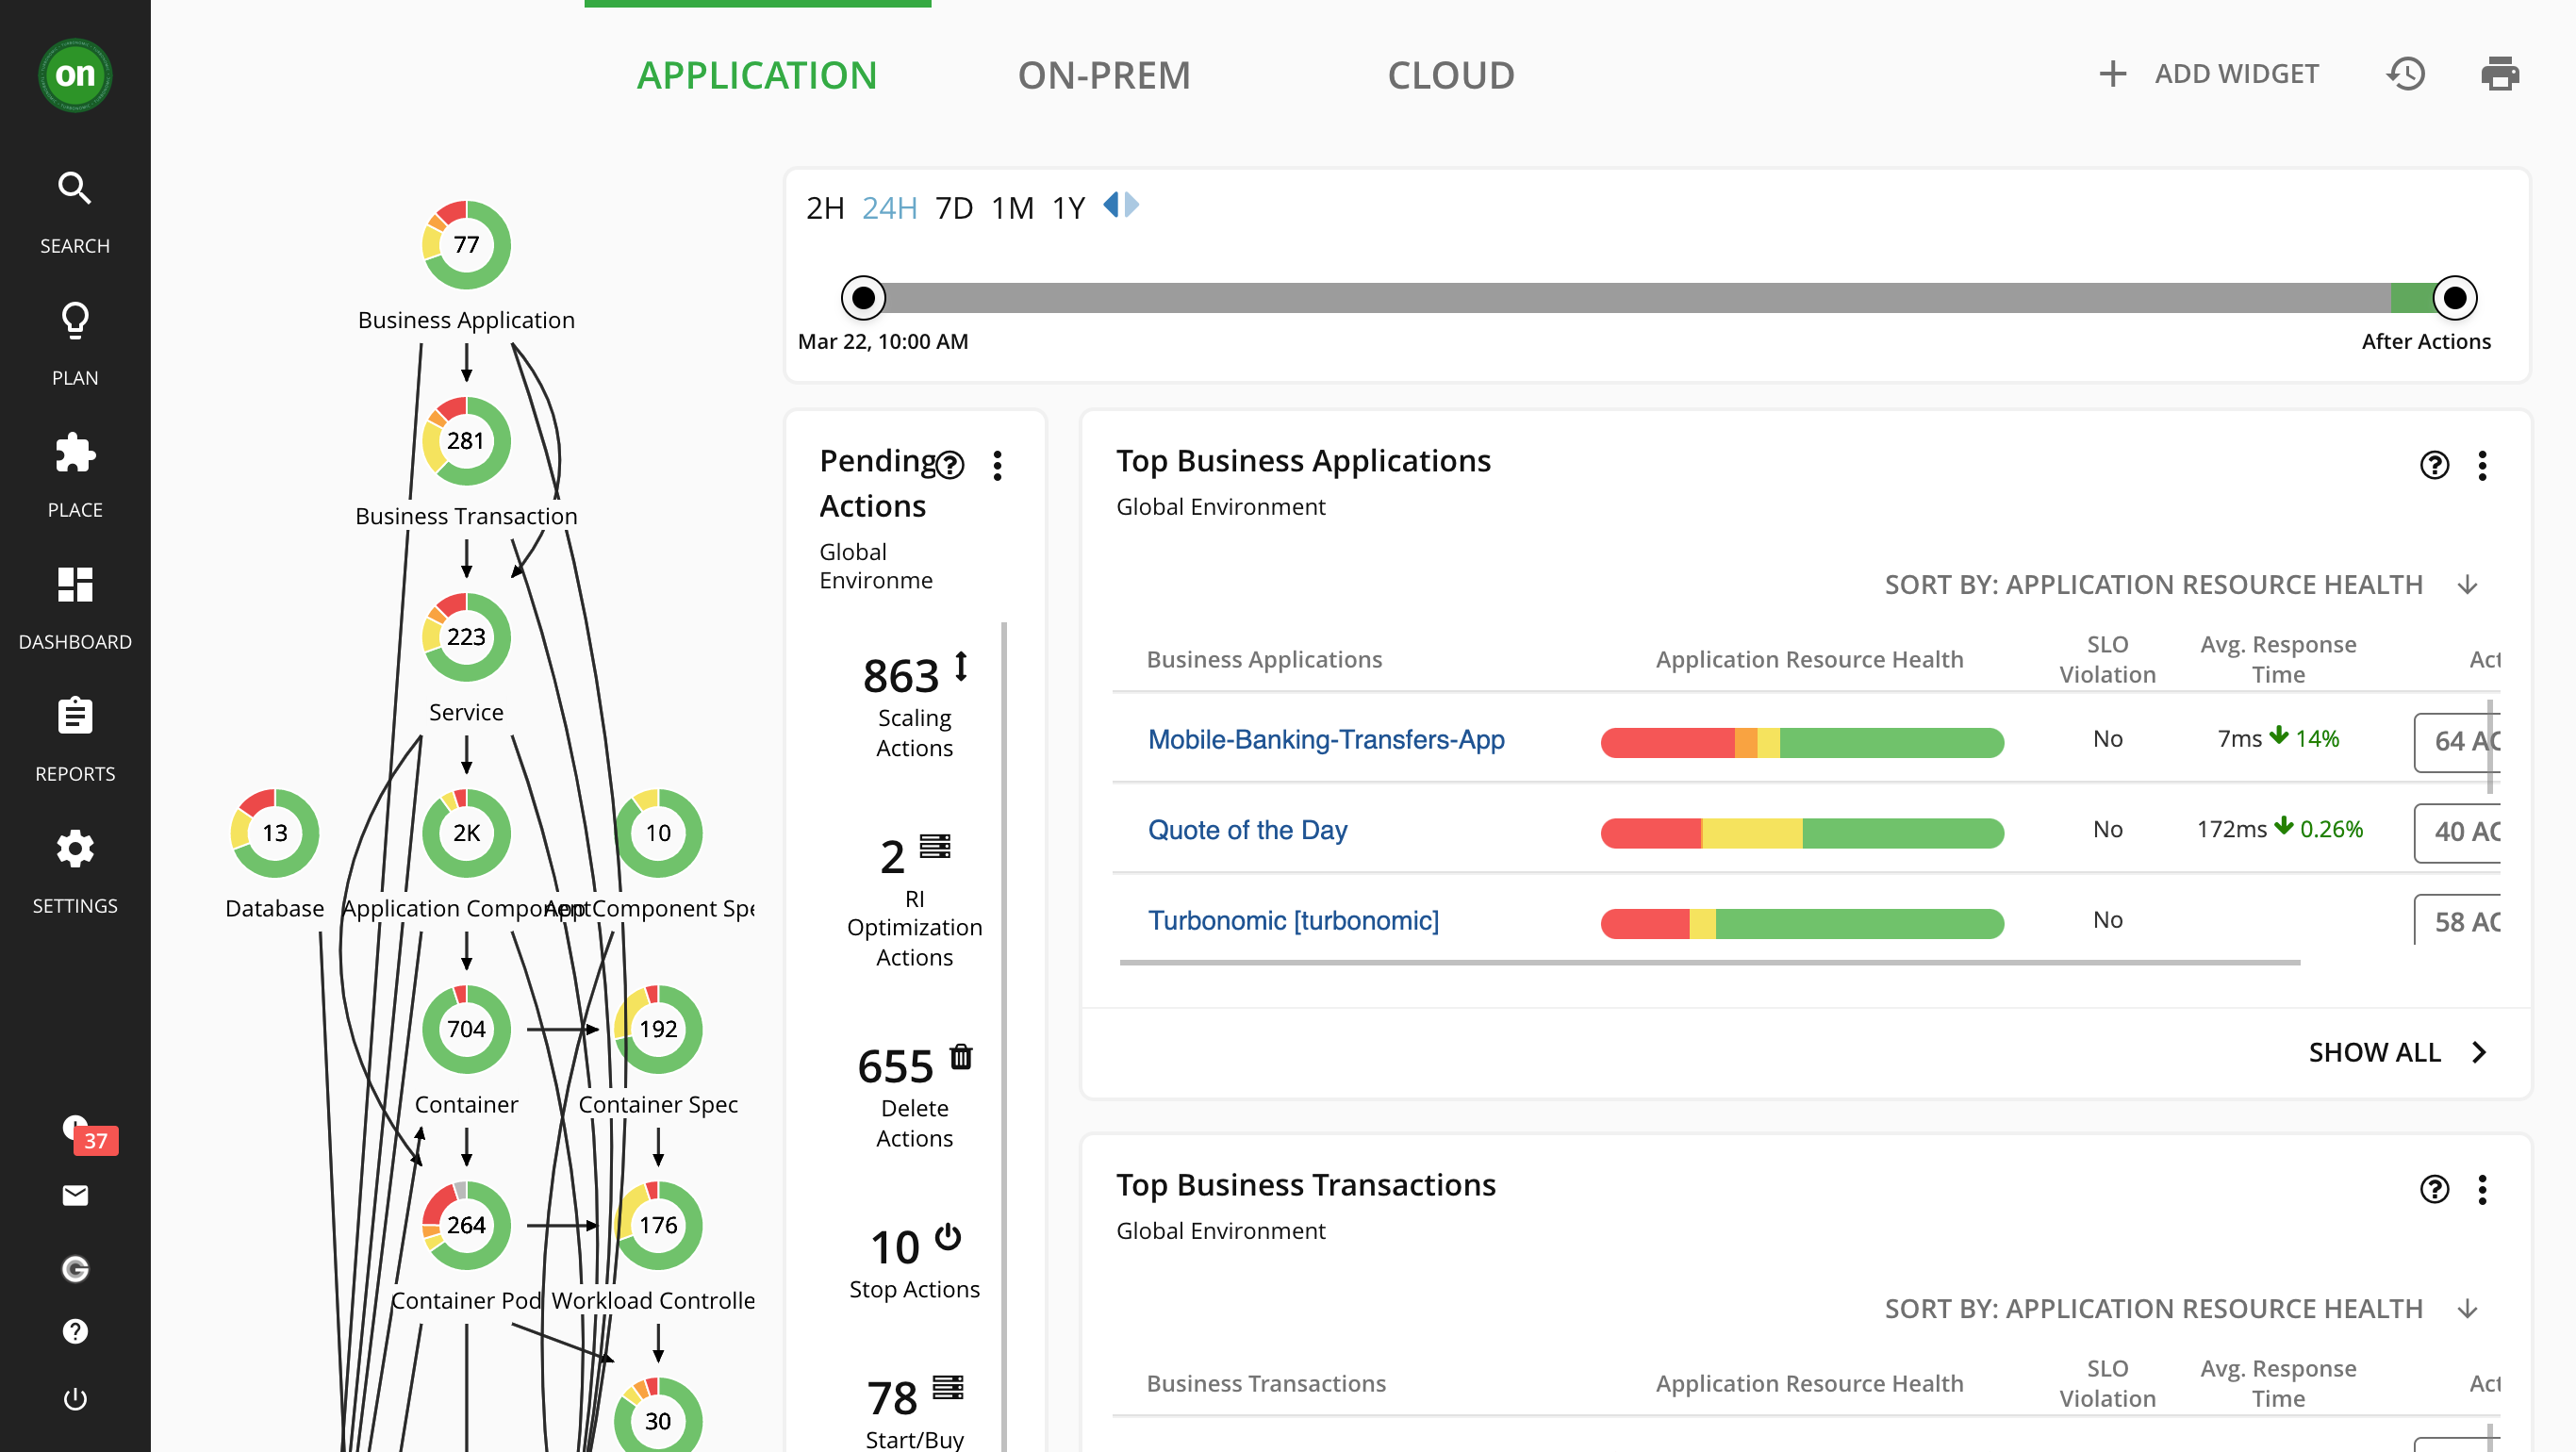
Task: Open the history clock icon near Add Widget
Action: tap(2407, 73)
